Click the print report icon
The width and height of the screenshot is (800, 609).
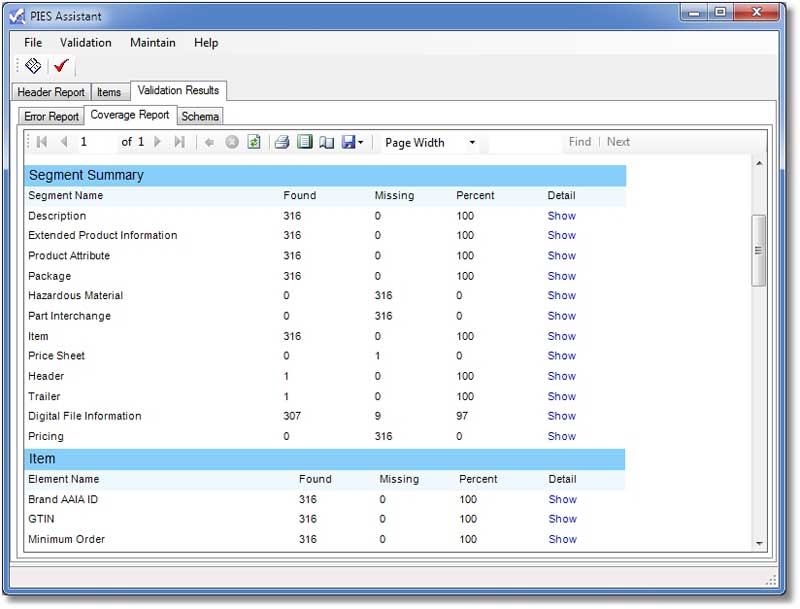click(x=282, y=142)
